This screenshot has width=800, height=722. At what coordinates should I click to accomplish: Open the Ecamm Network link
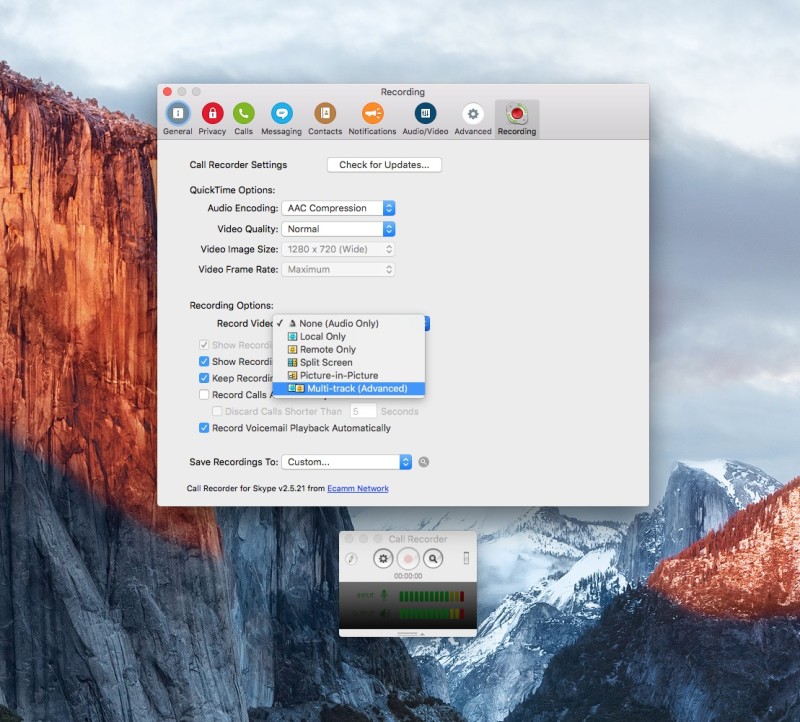coord(358,488)
